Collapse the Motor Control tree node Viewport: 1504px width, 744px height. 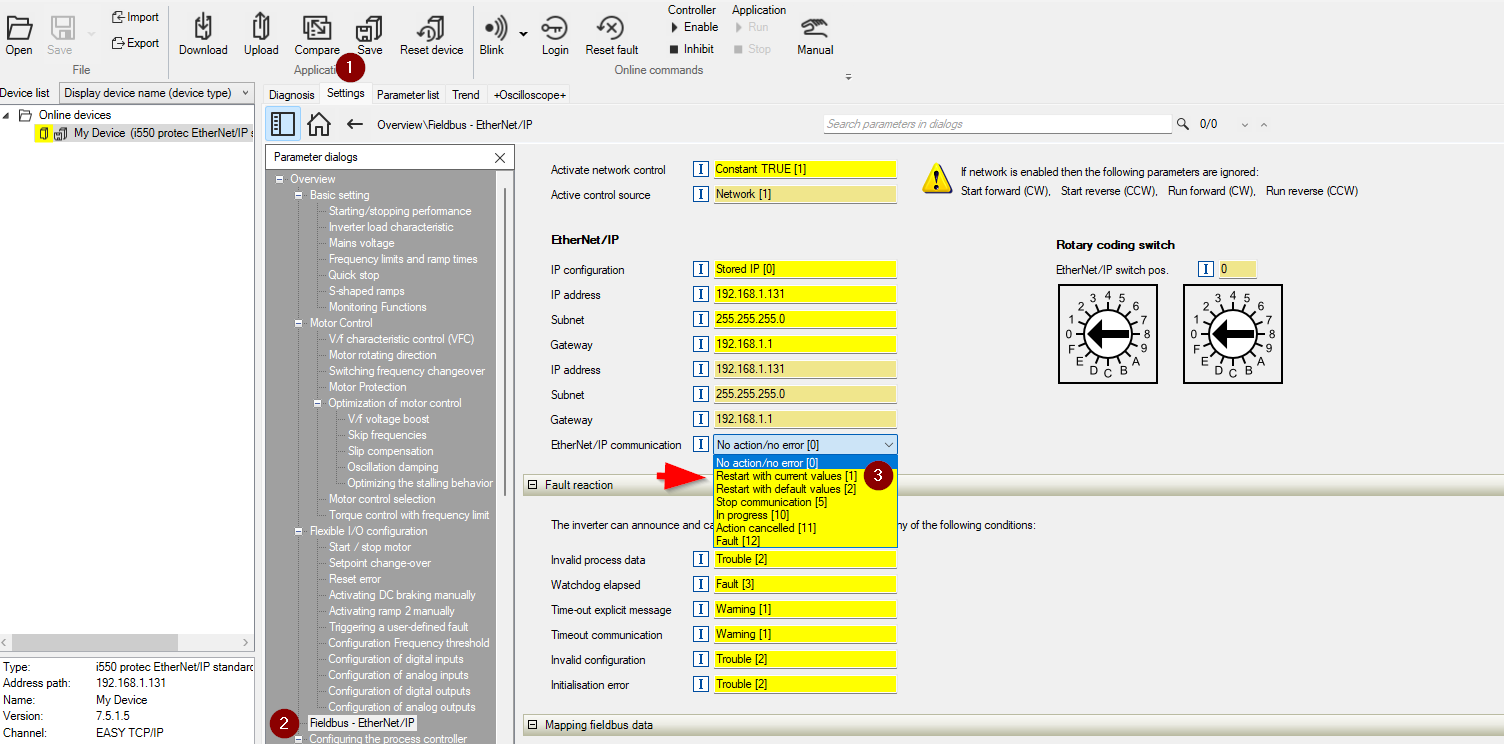coord(298,323)
